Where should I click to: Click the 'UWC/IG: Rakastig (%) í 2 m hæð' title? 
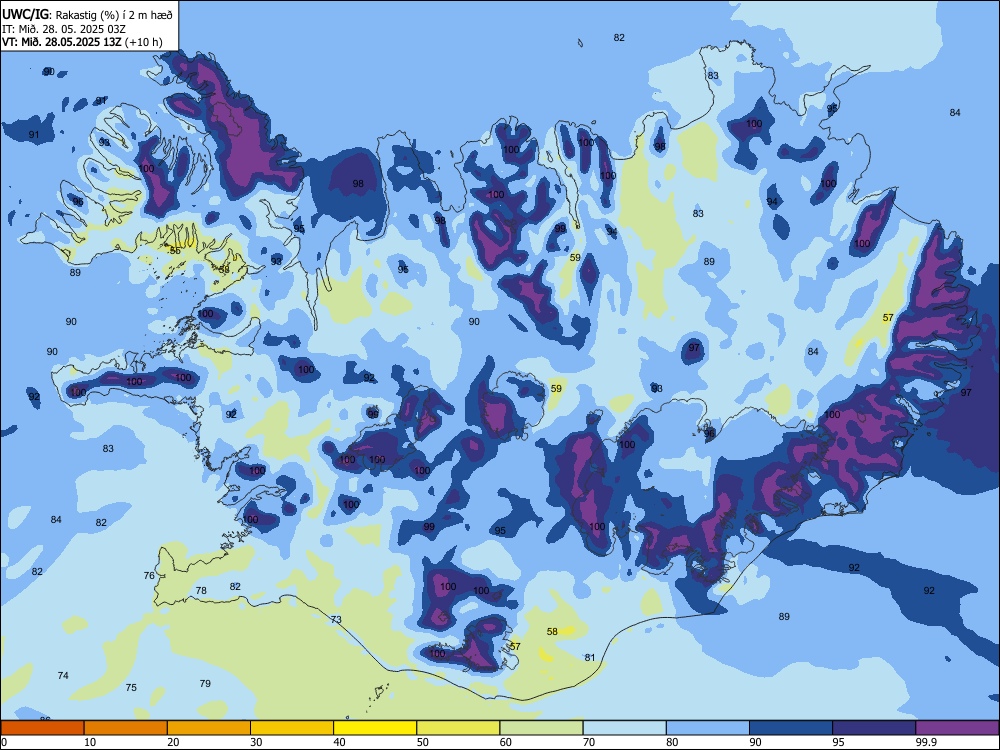[87, 14]
